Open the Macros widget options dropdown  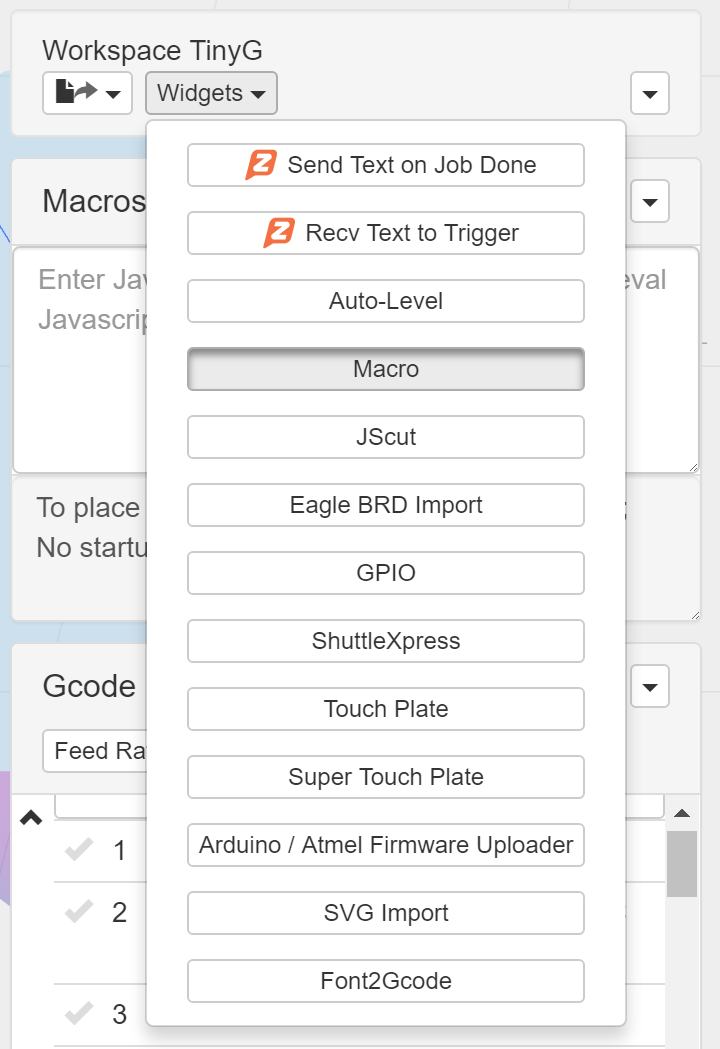point(650,202)
